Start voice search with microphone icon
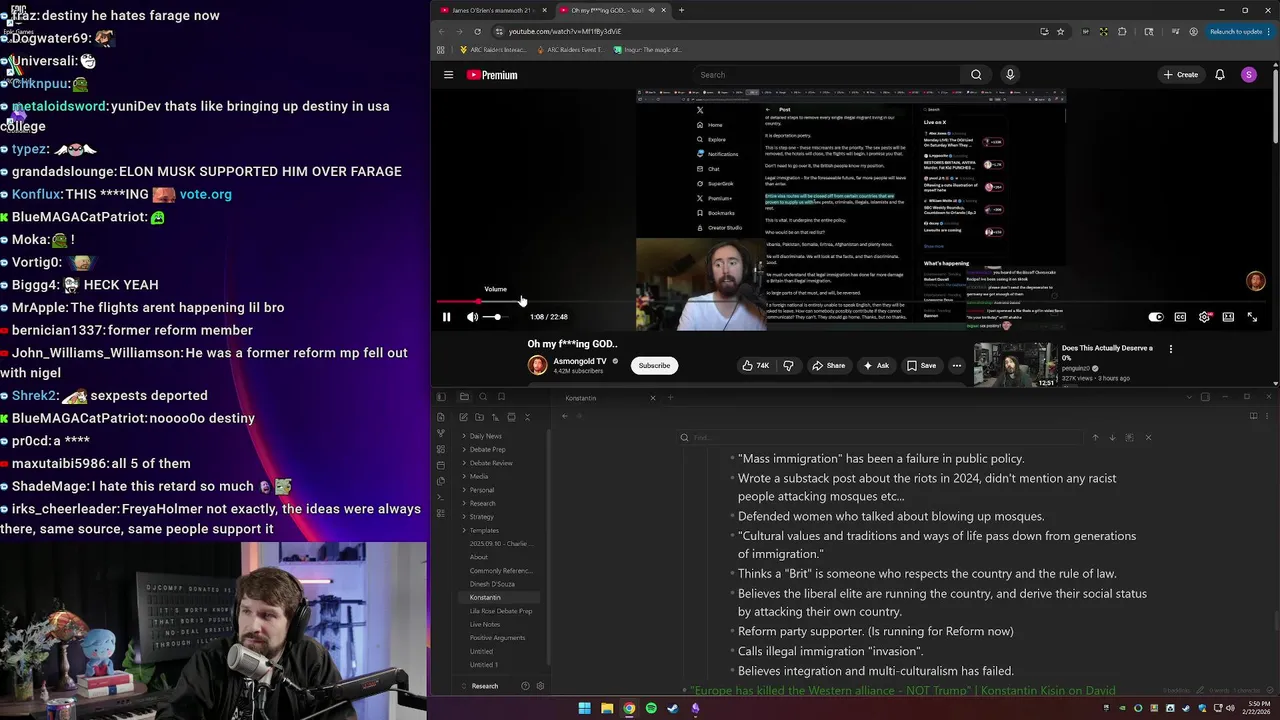Viewport: 1280px width, 720px height. pyautogui.click(x=1010, y=75)
